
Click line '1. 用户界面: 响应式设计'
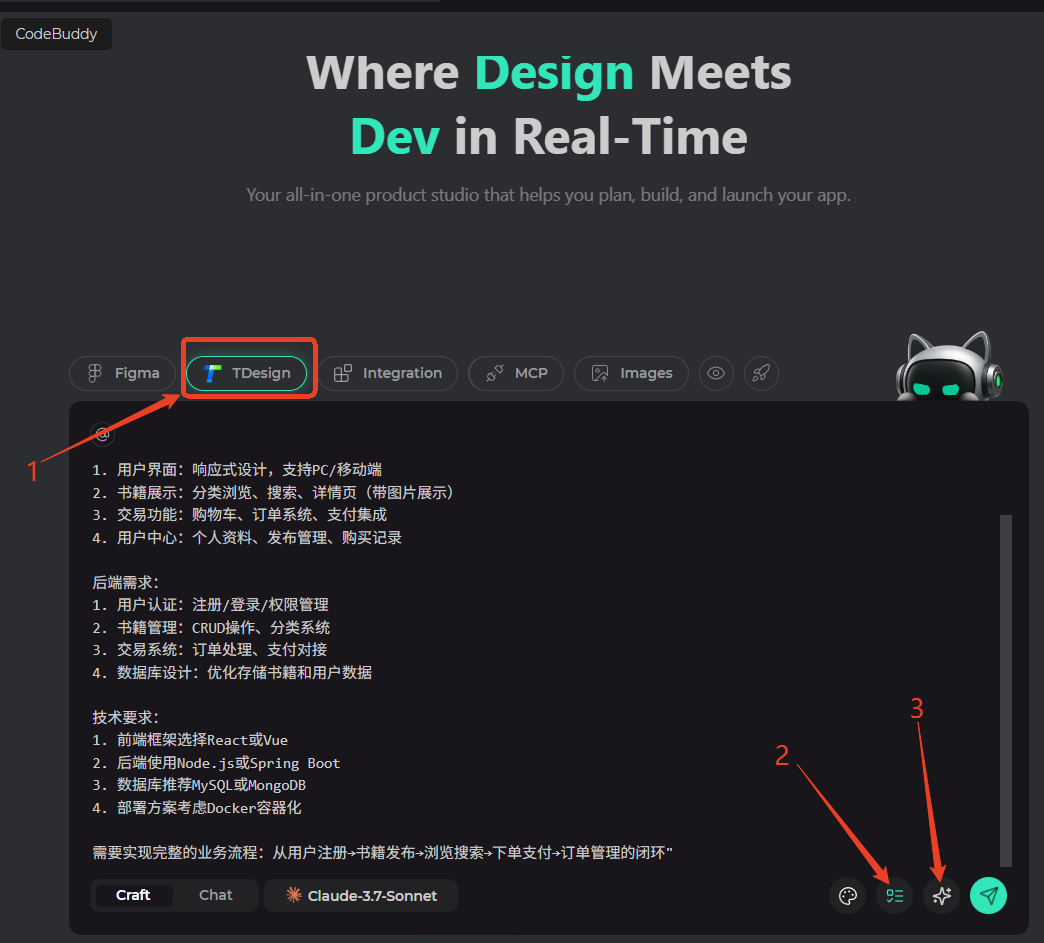237,470
